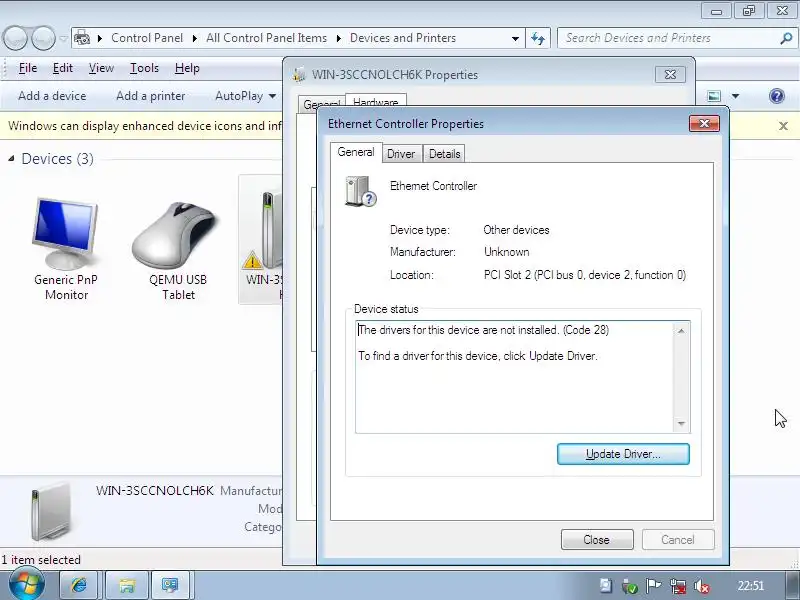This screenshot has width=800, height=600.
Task: Click the All Control Panel Items breadcrumb
Action: coord(266,38)
